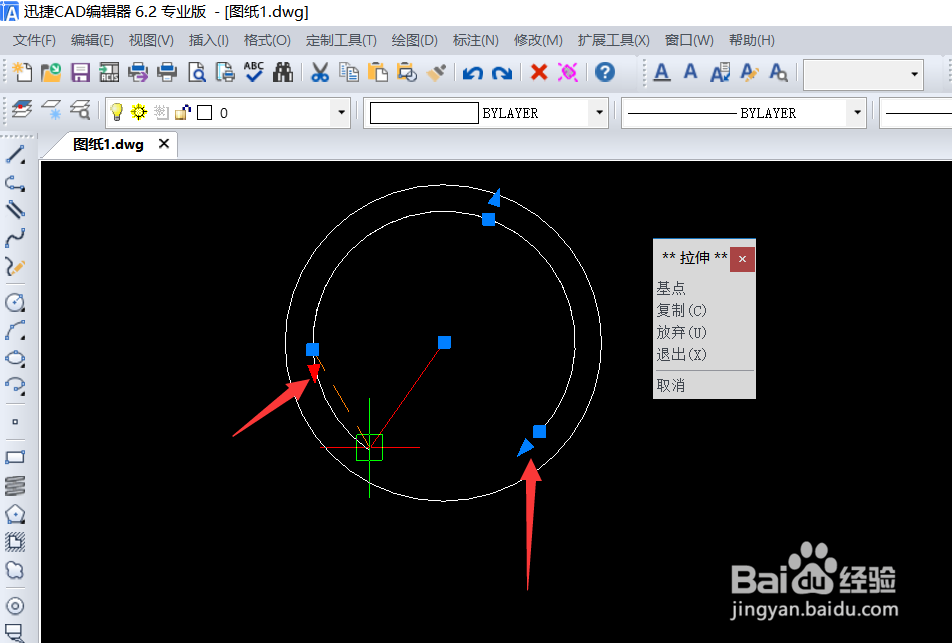Open the 格式(O) menu
The width and height of the screenshot is (952, 643).
click(267, 40)
